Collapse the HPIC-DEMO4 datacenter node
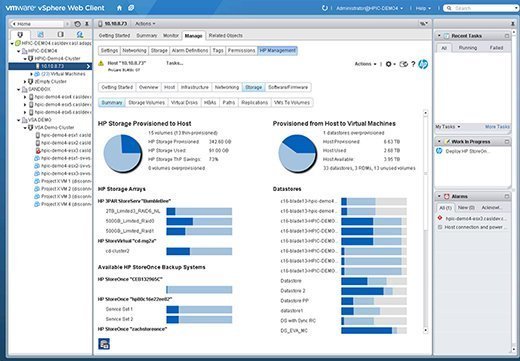This screenshot has width=520, height=361. [19, 51]
